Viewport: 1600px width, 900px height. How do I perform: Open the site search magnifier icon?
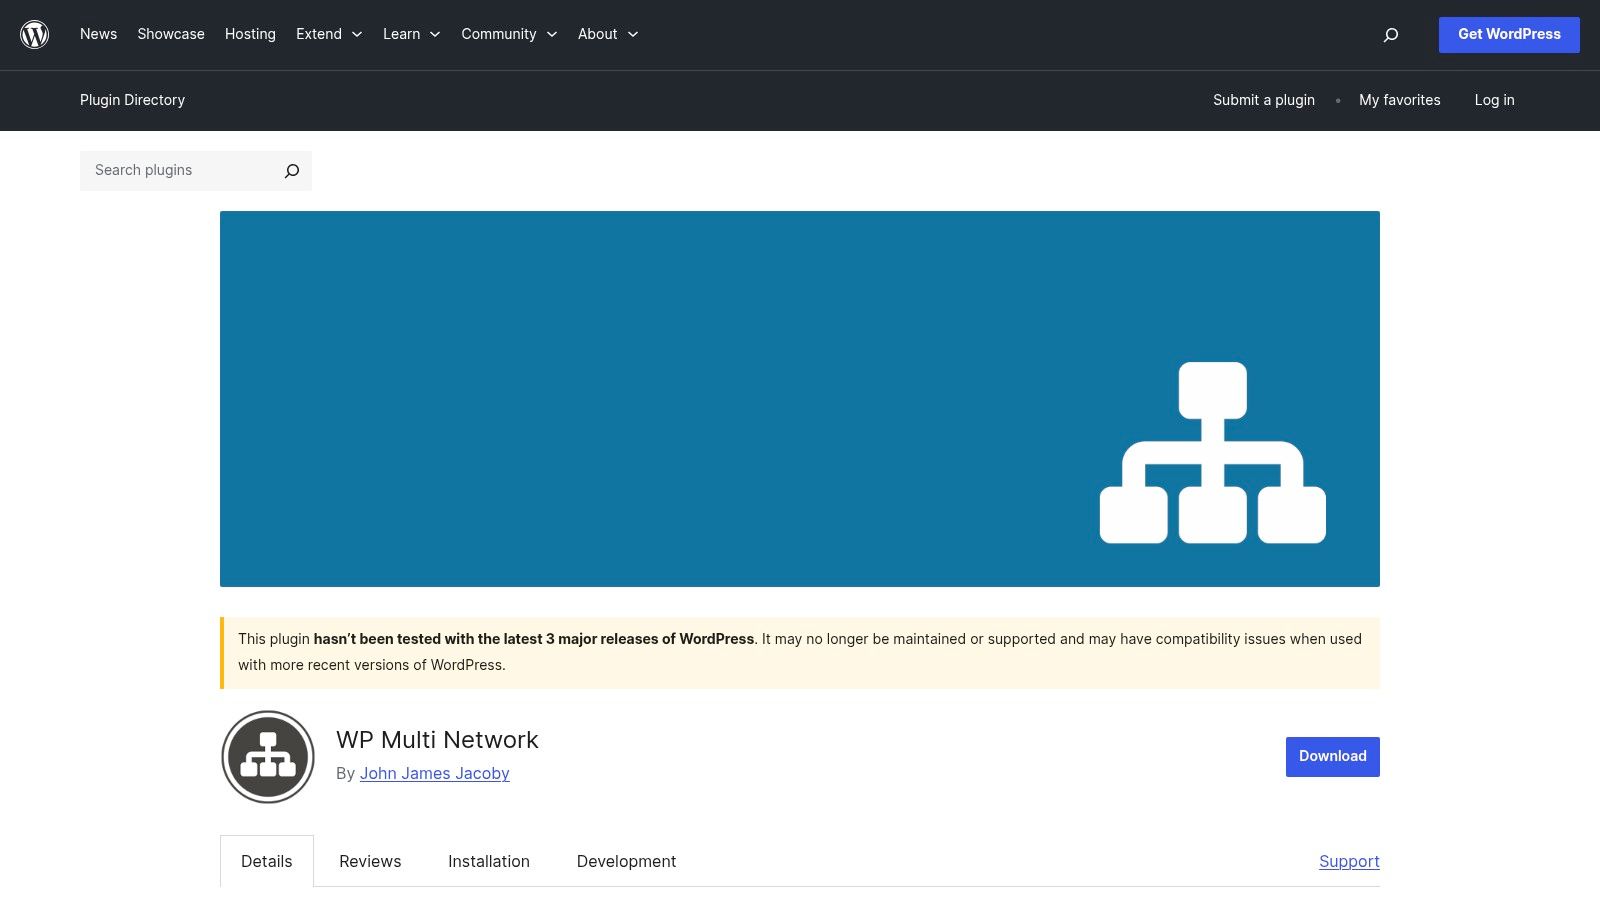point(1390,35)
